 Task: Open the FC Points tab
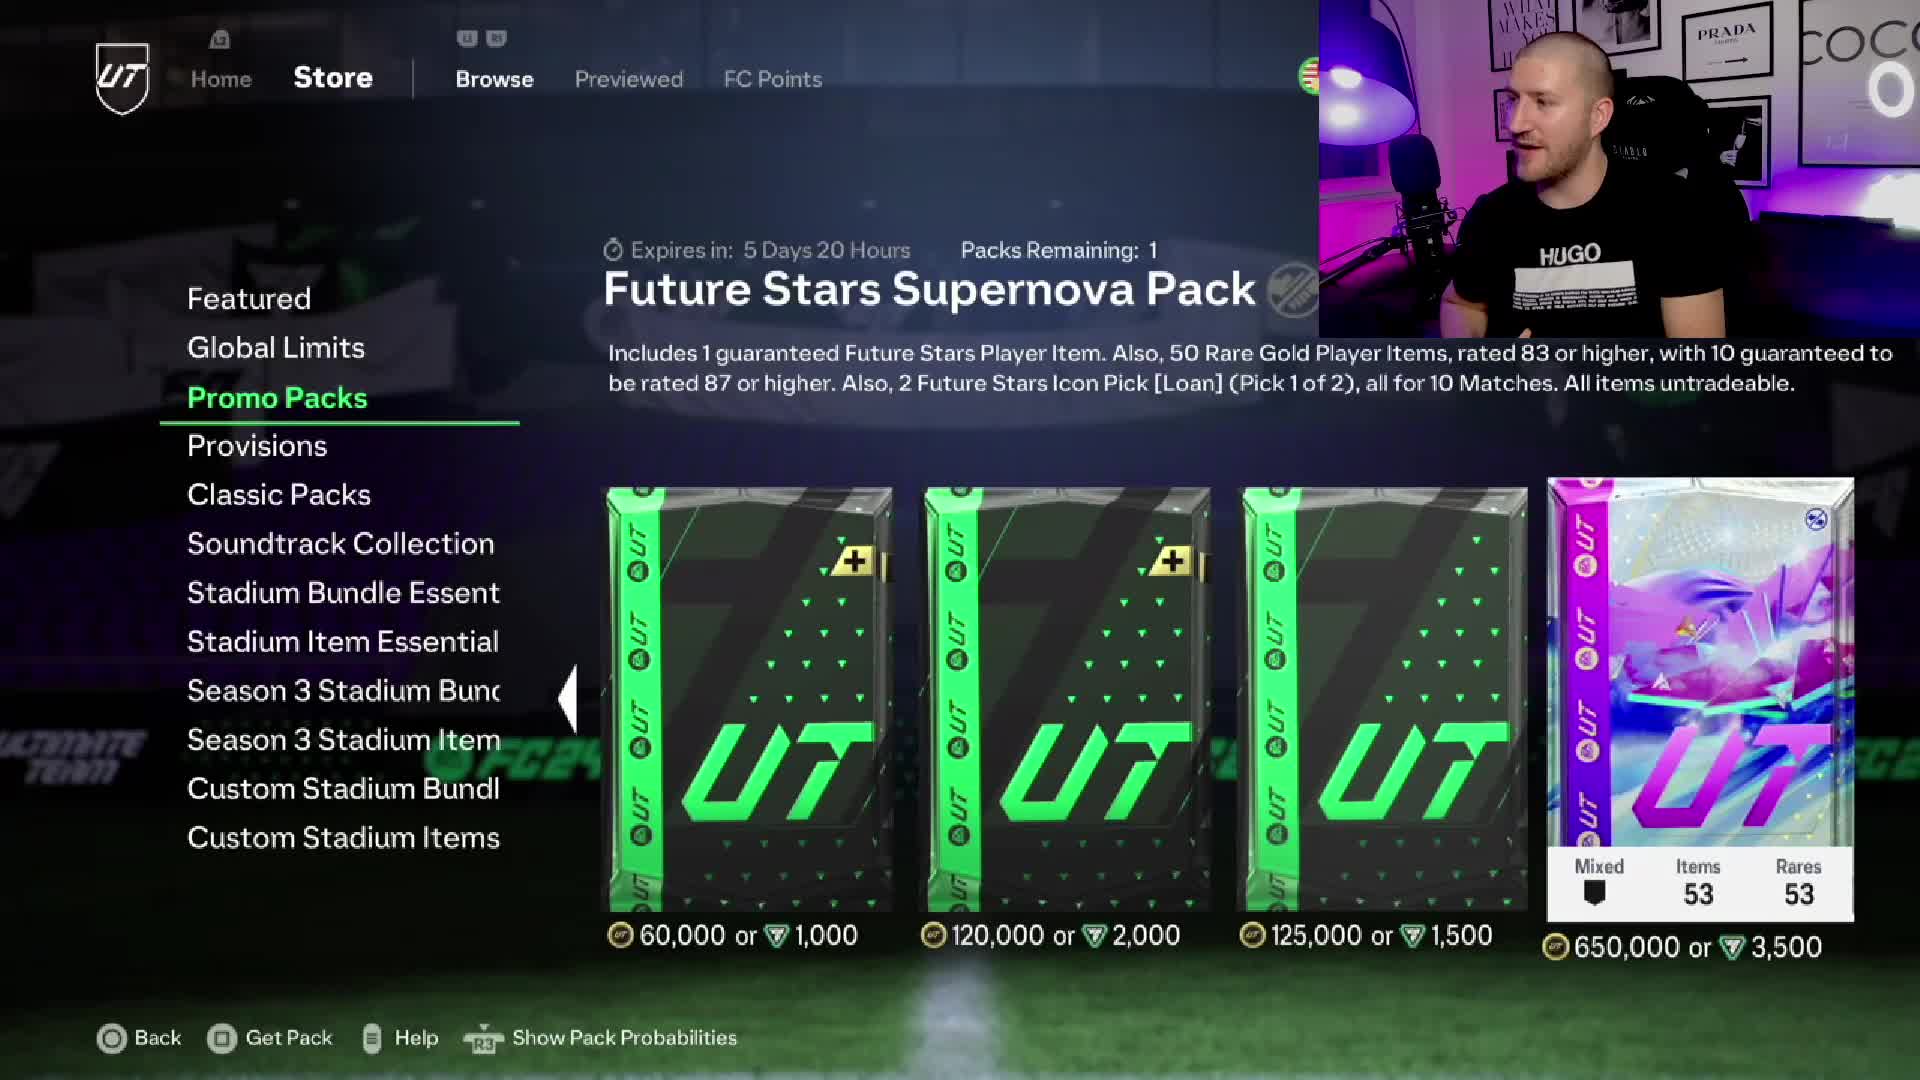pos(772,79)
